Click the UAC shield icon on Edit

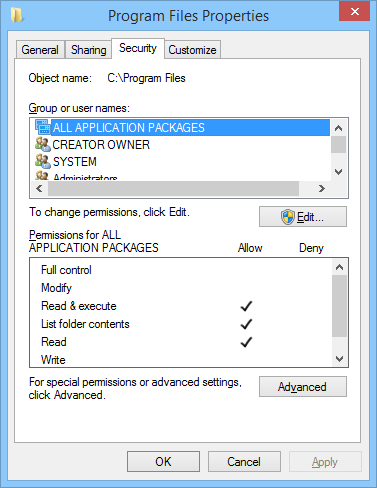(x=287, y=217)
